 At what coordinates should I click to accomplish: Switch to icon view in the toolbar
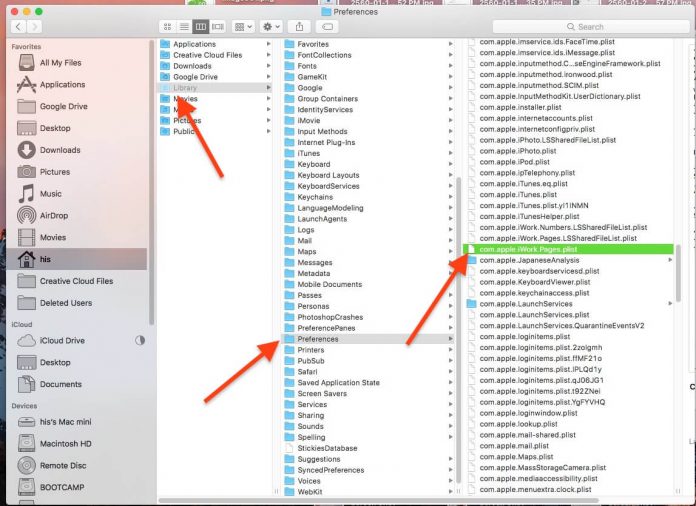tap(167, 27)
